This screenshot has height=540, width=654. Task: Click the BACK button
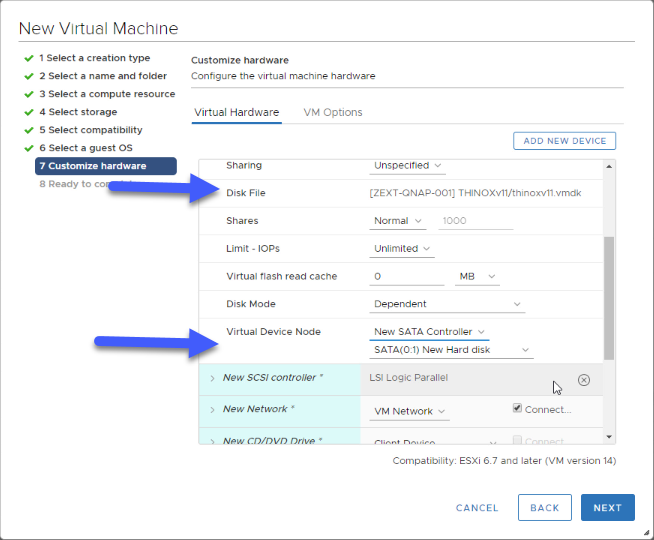[545, 508]
